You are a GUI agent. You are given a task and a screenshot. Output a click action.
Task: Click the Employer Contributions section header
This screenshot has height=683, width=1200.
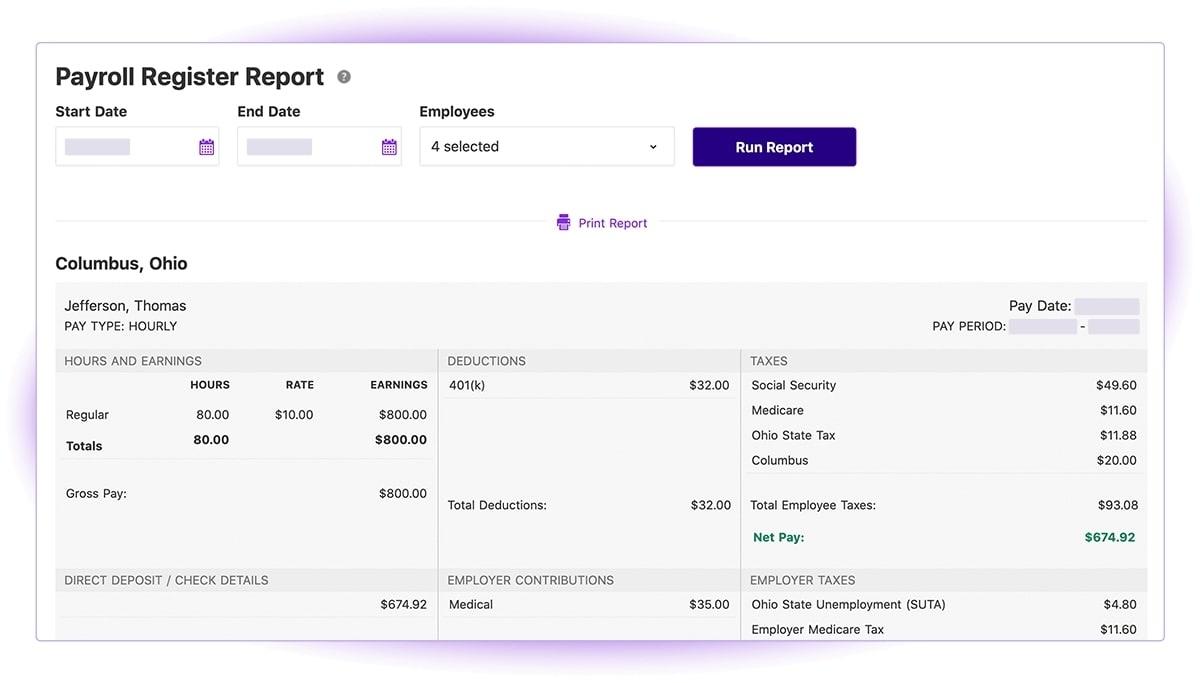click(x=530, y=580)
